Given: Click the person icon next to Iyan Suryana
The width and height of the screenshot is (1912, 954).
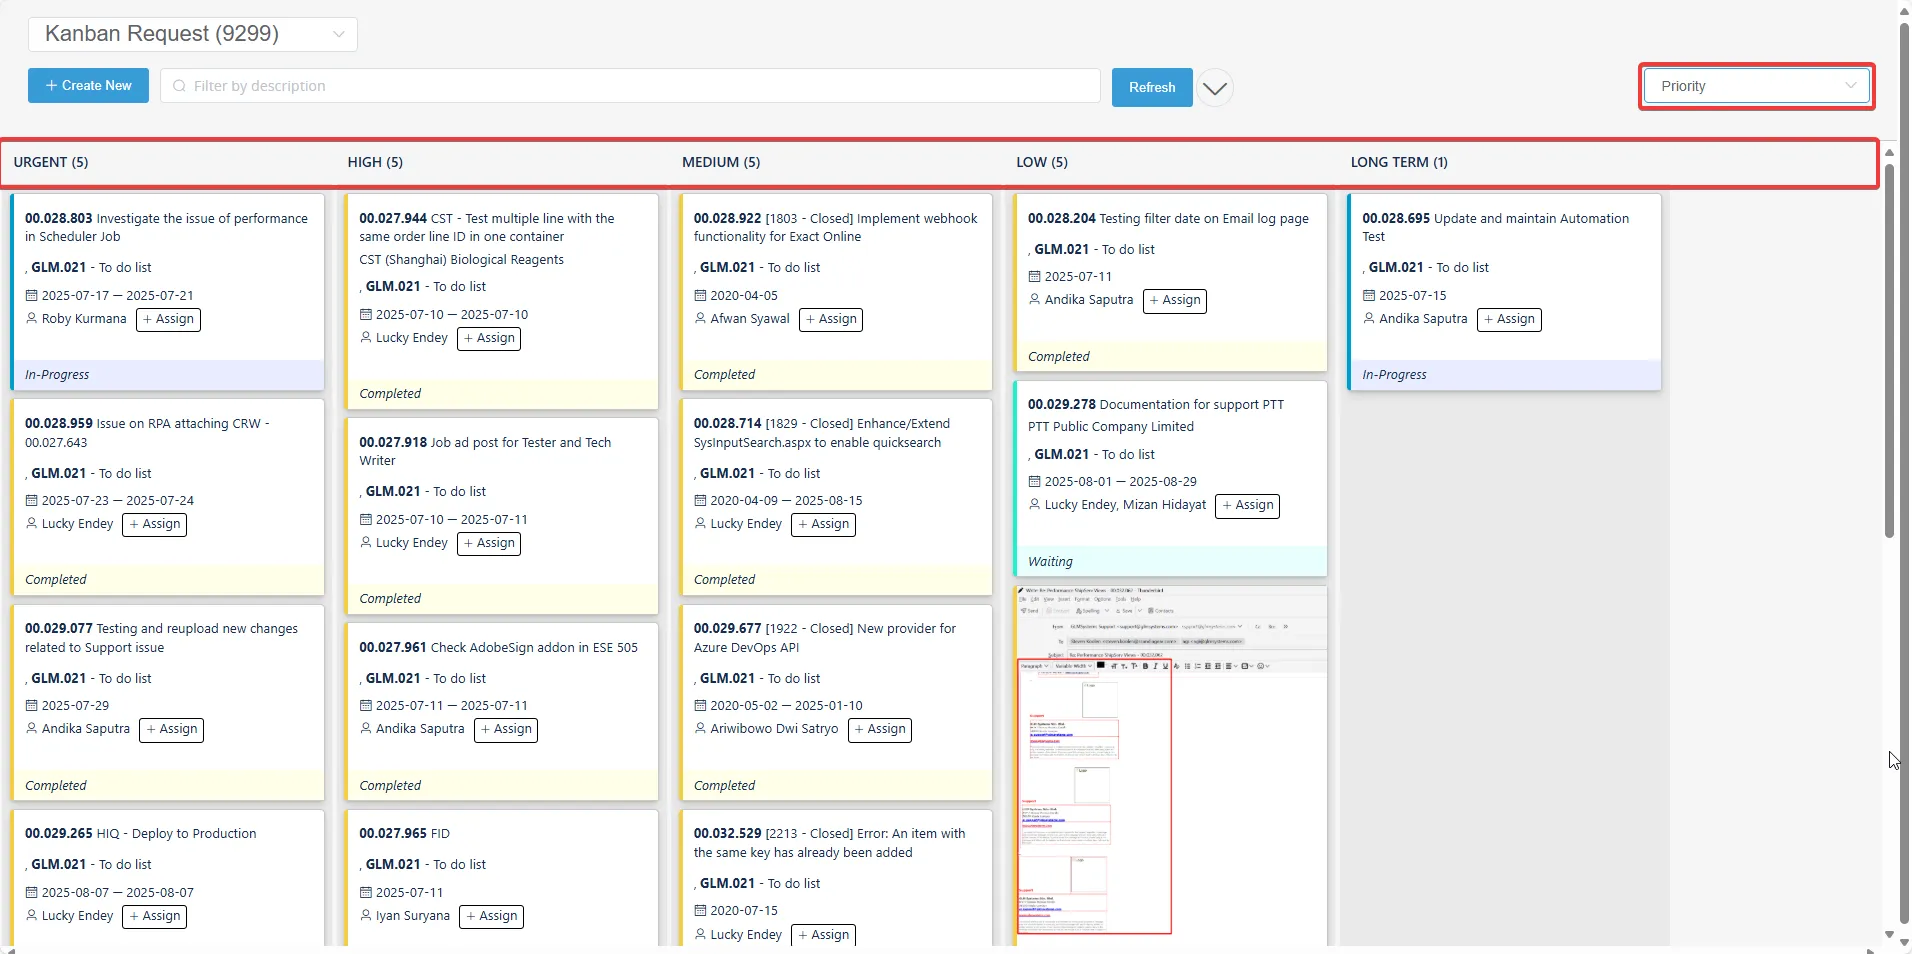Looking at the screenshot, I should click(367, 916).
